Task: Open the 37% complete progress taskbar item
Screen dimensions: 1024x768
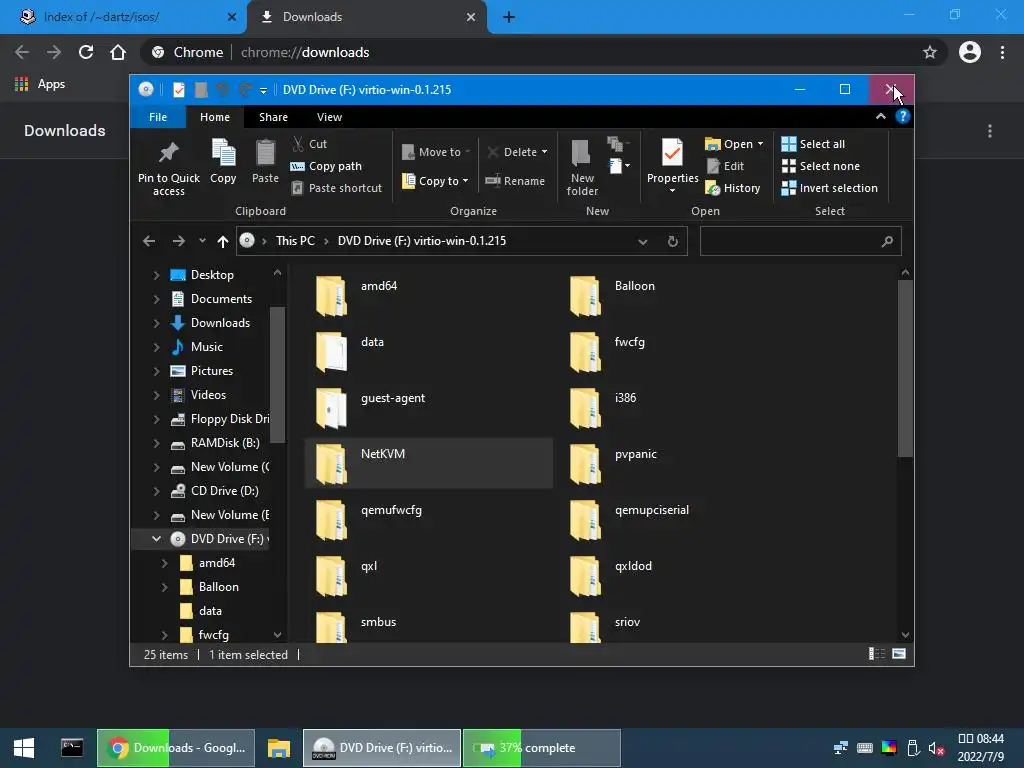Action: [x=541, y=748]
